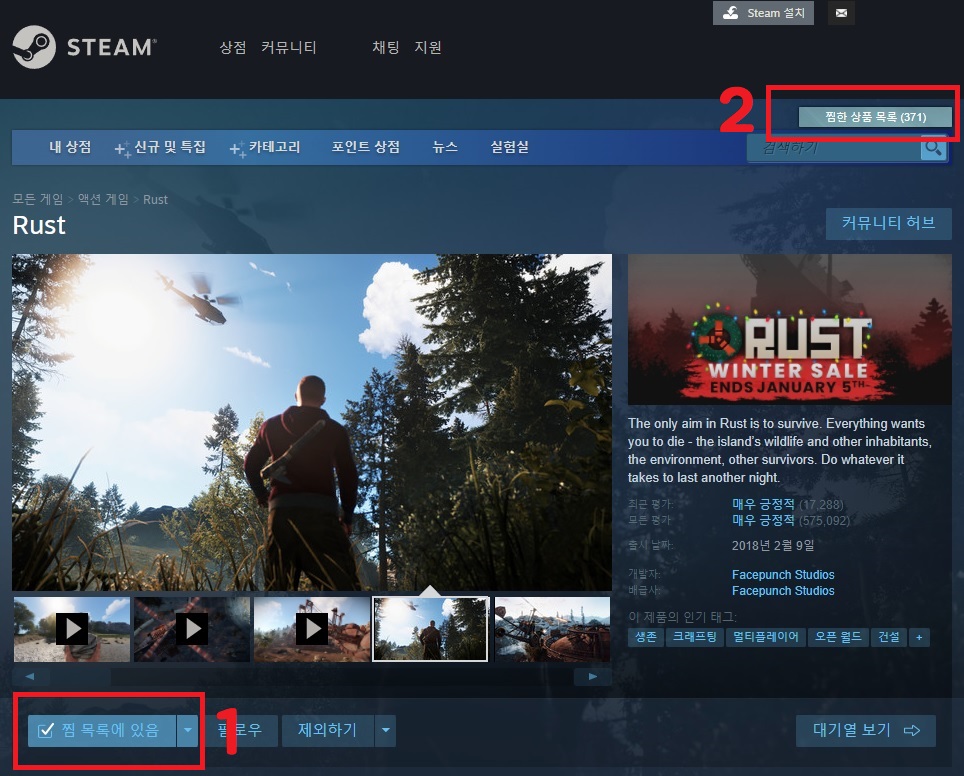Click the 제외하기 ignore button
The width and height of the screenshot is (964, 776).
click(327, 730)
